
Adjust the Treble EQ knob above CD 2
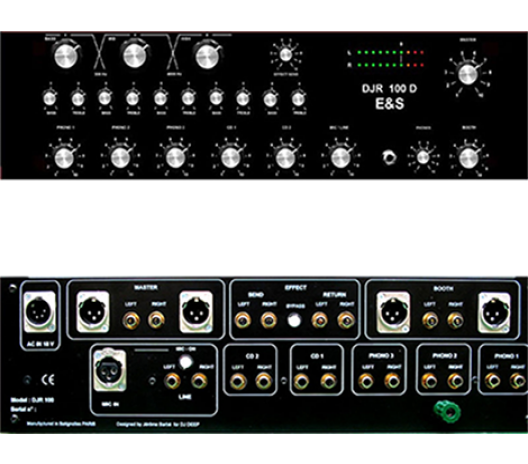coord(298,98)
